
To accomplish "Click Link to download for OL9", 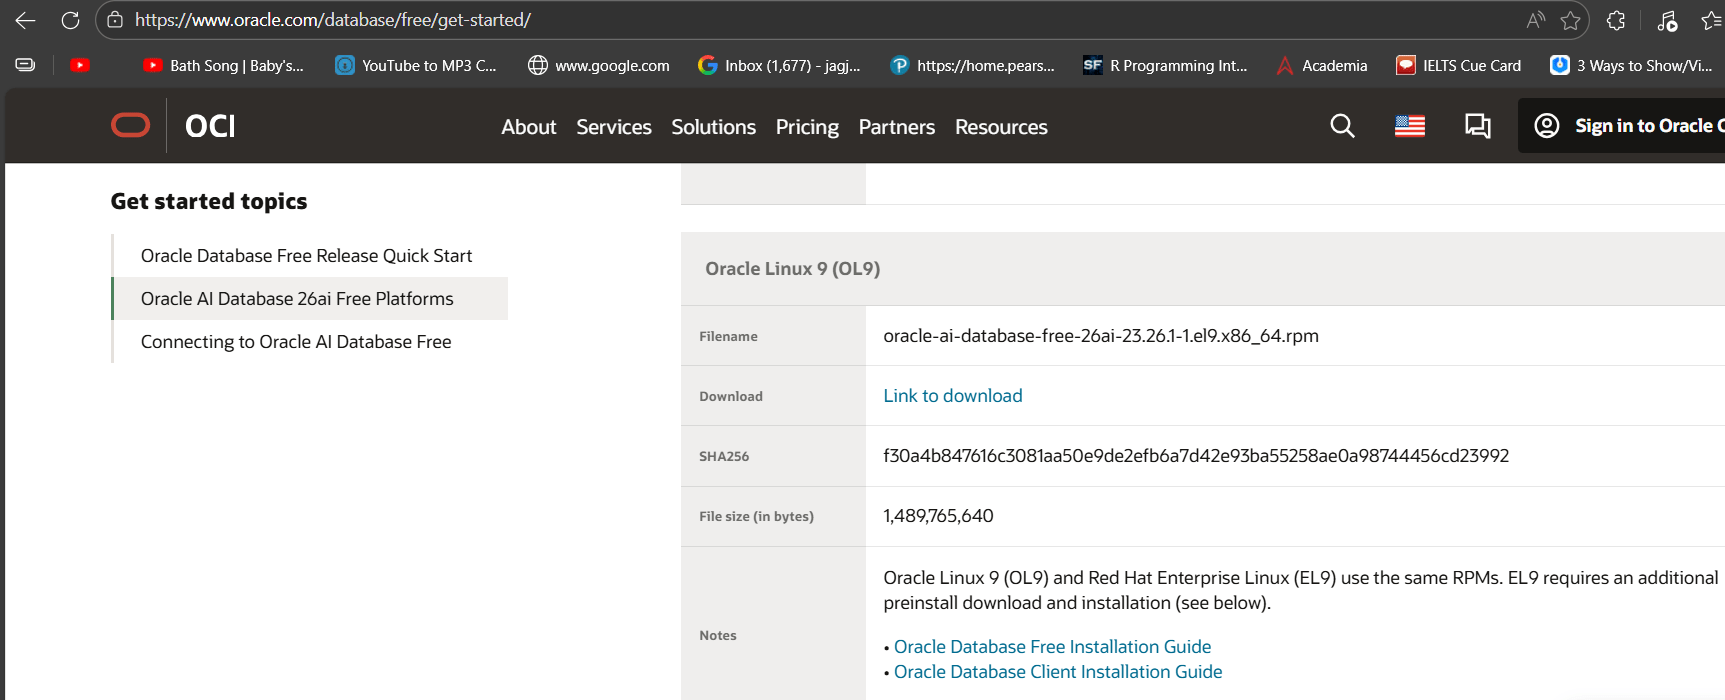I will [953, 396].
